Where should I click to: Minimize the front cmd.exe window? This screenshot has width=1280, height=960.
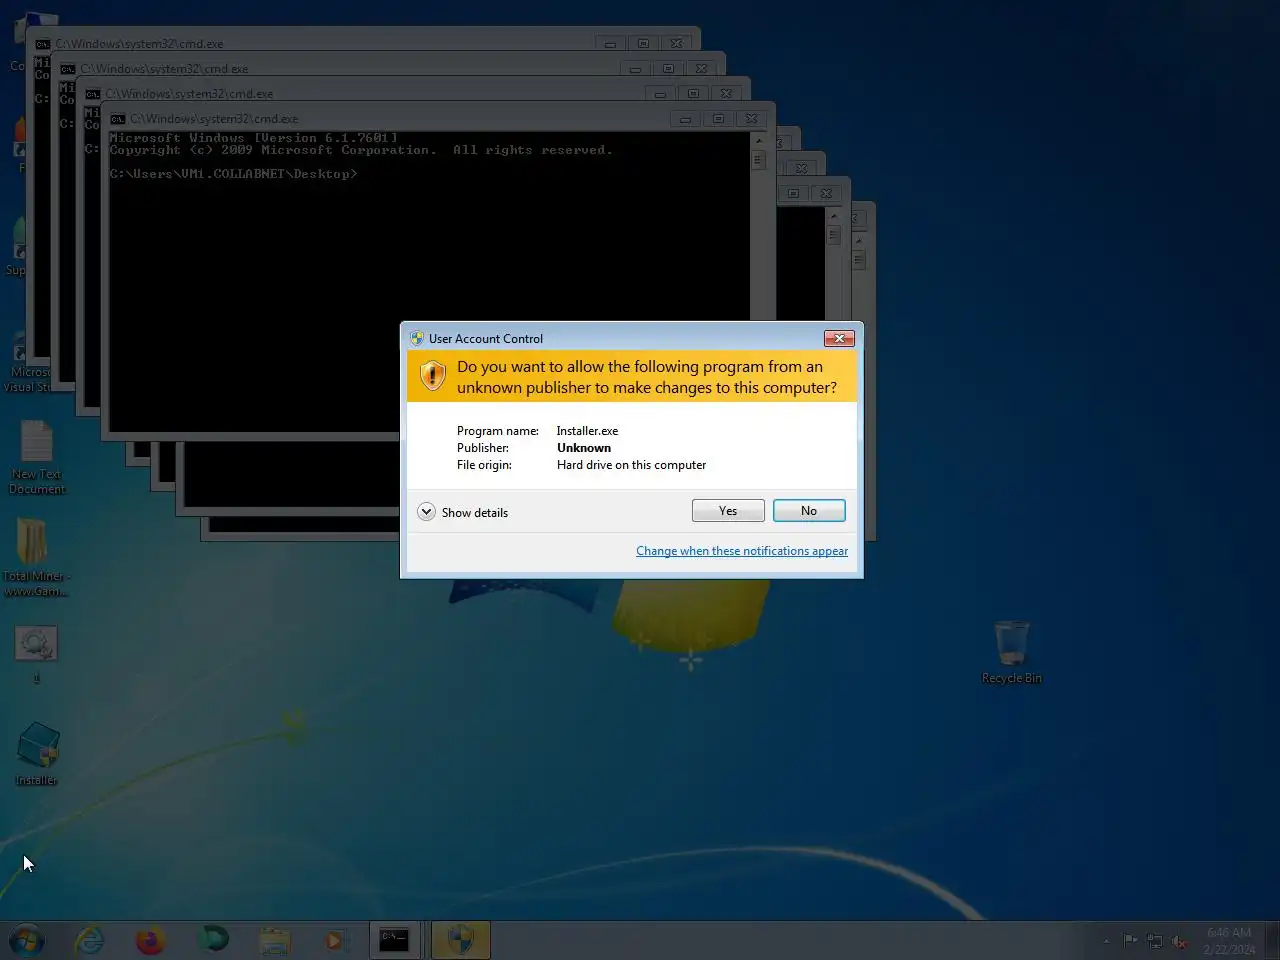685,119
